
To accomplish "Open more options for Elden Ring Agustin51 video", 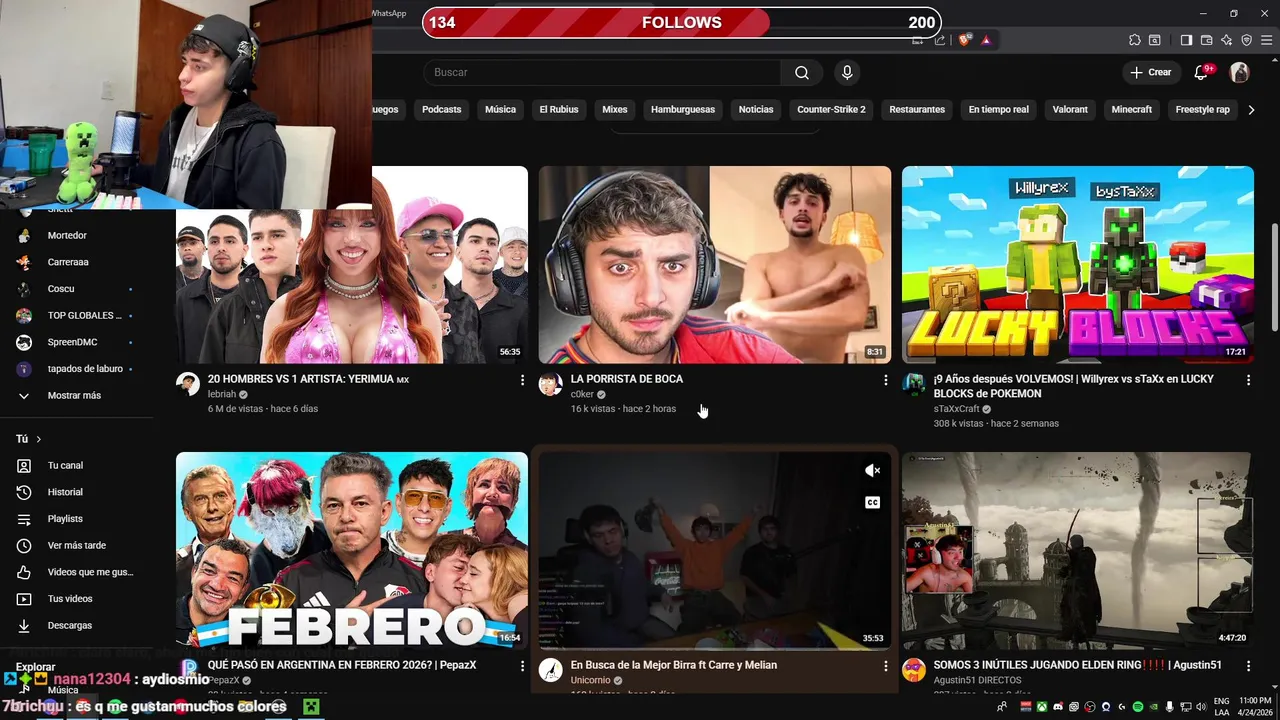I will (x=1248, y=666).
